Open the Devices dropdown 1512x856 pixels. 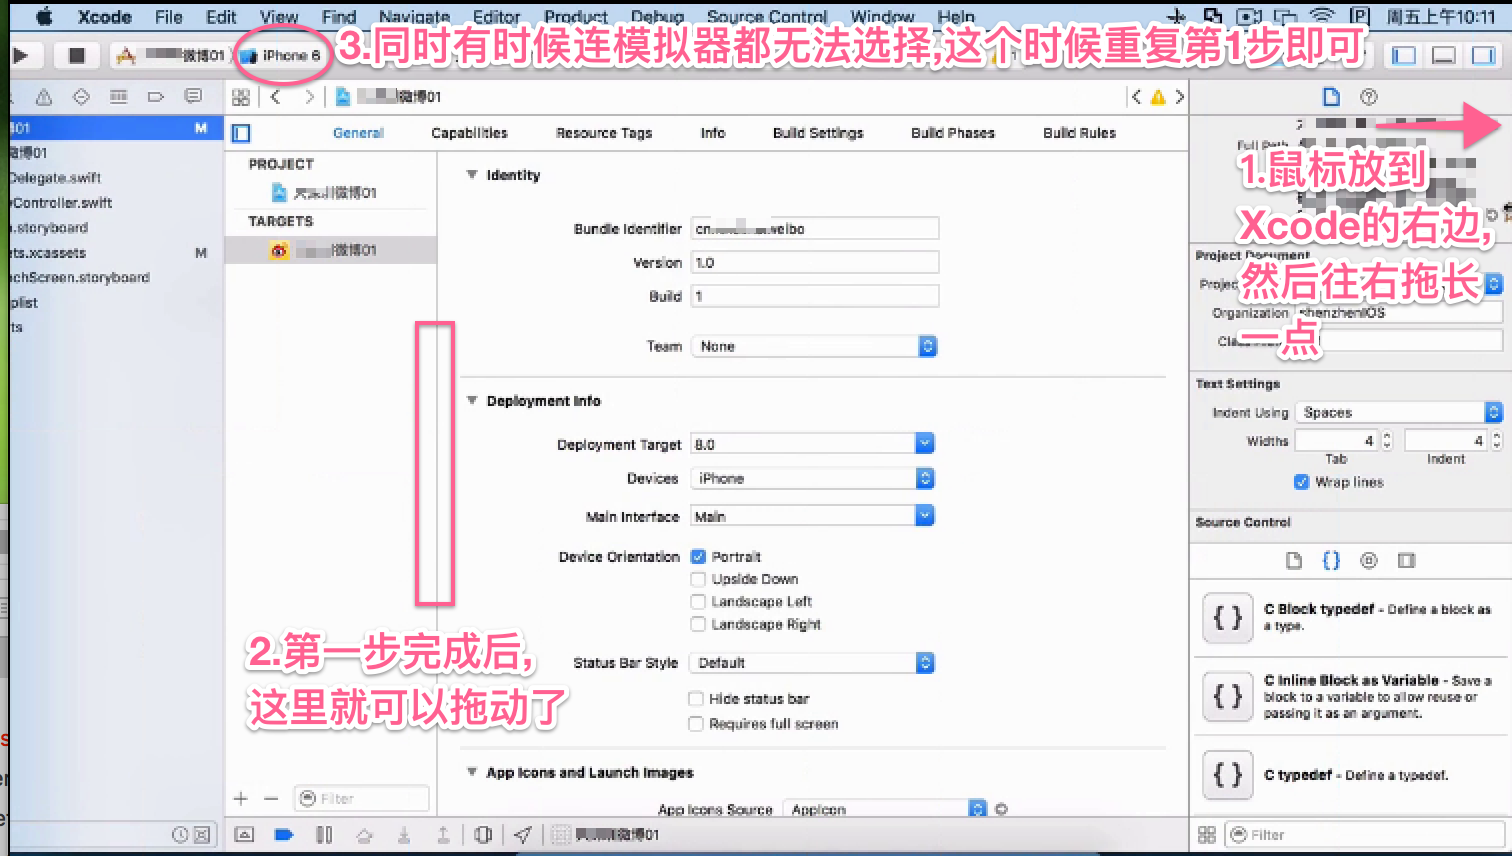(813, 479)
